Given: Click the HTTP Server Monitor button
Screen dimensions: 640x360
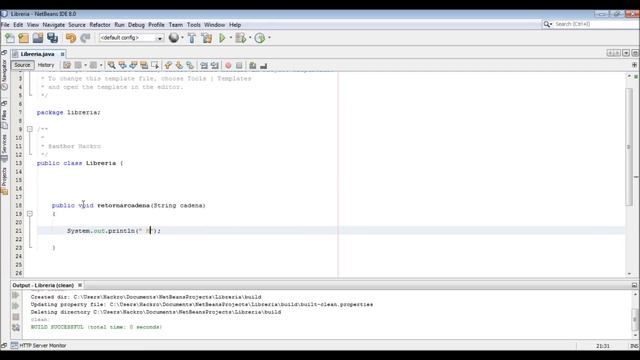Looking at the screenshot, I should coord(38,345).
